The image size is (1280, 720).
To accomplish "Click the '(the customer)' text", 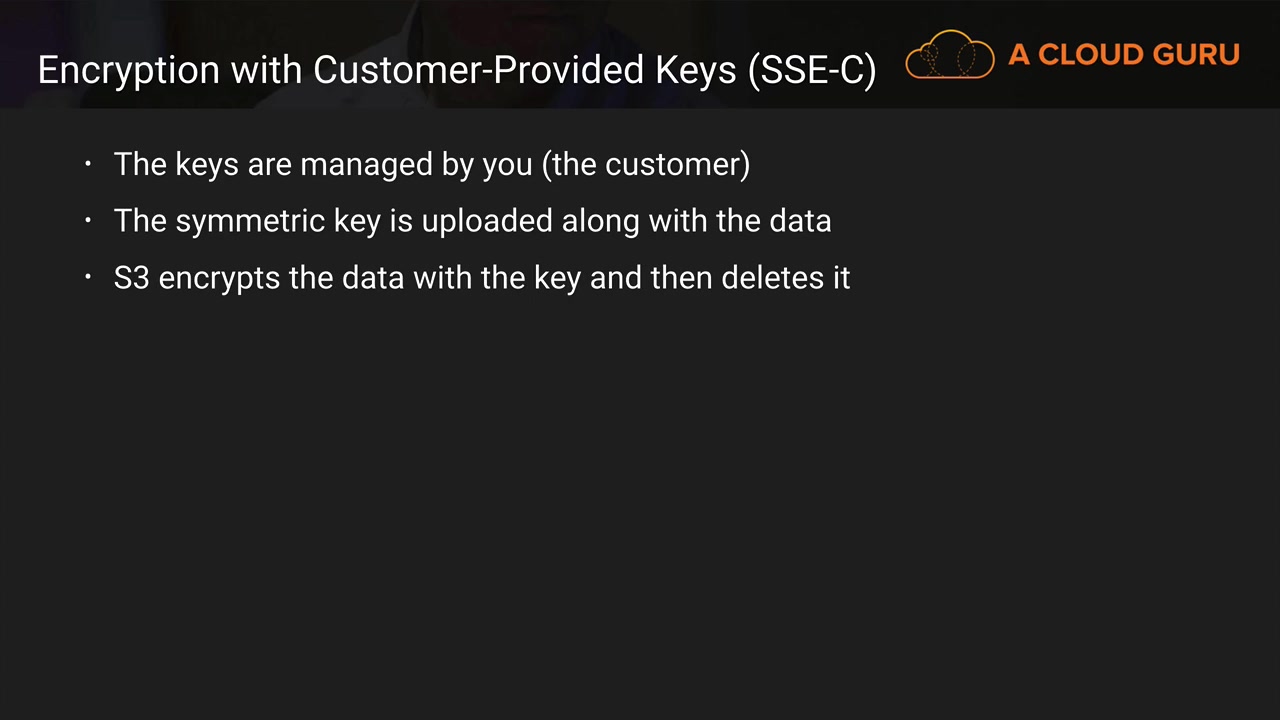I will 646,164.
